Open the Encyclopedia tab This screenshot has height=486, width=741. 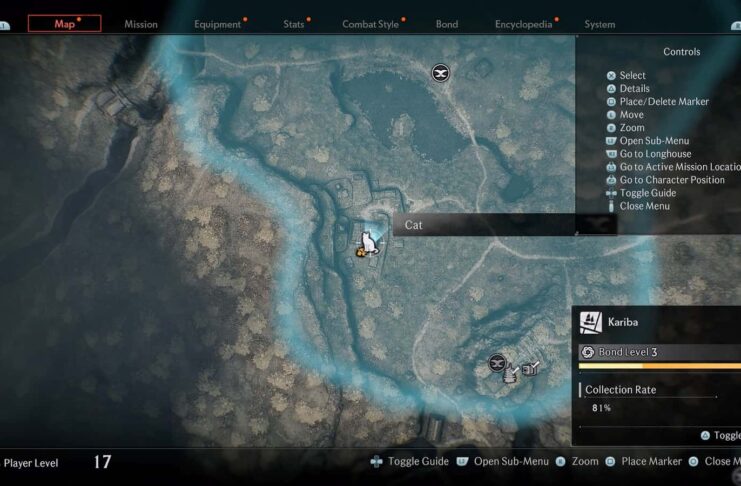524,24
